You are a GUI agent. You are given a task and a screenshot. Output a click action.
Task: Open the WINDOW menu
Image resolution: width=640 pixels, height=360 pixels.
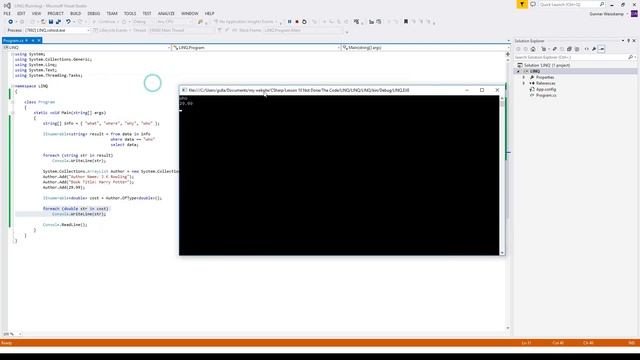[190, 13]
